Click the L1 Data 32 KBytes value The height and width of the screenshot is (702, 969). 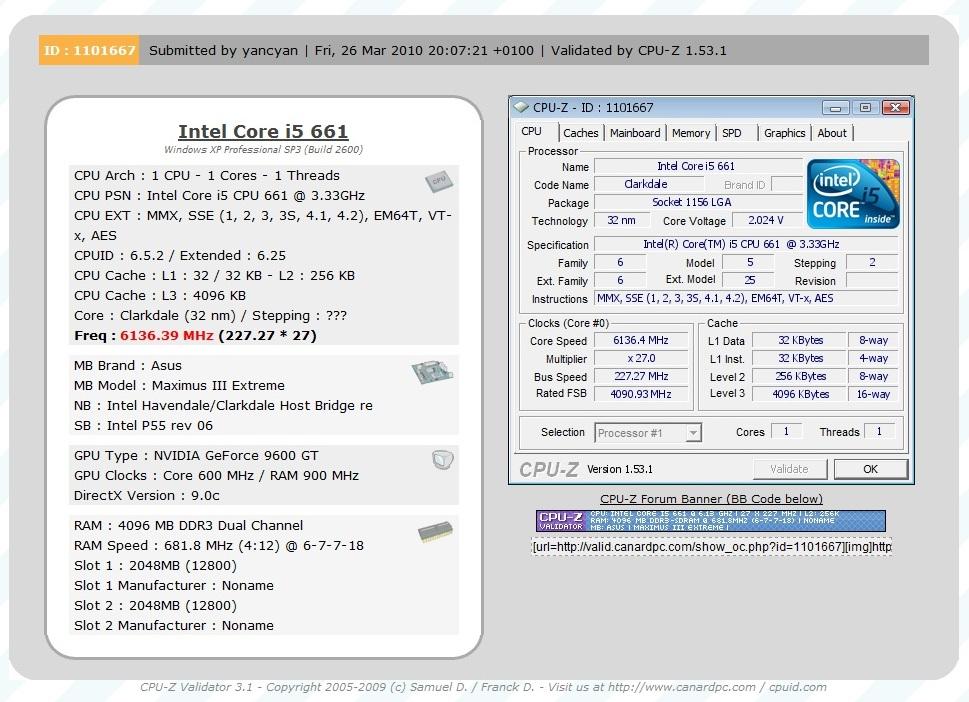coord(799,340)
